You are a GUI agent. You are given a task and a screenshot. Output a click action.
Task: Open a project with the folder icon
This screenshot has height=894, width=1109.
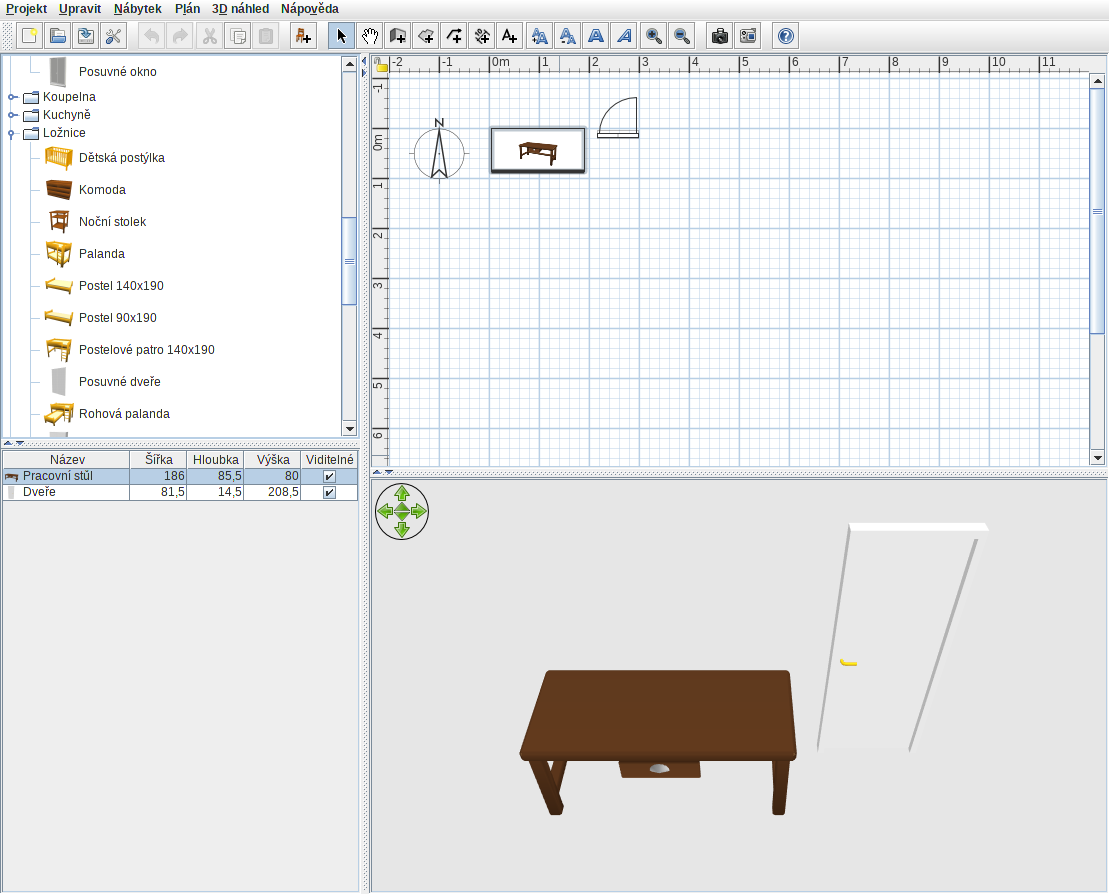[x=58, y=36]
